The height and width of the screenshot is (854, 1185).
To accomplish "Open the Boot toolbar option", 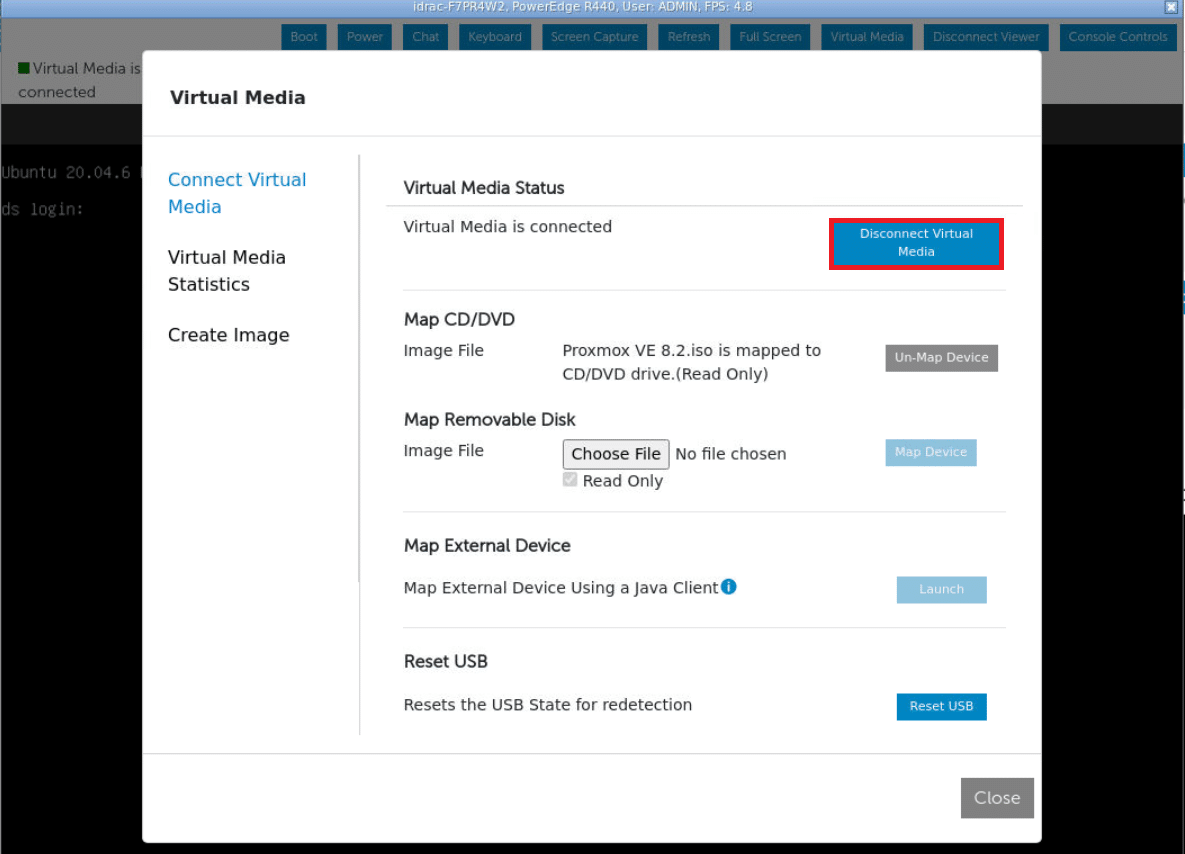I will click(x=304, y=37).
